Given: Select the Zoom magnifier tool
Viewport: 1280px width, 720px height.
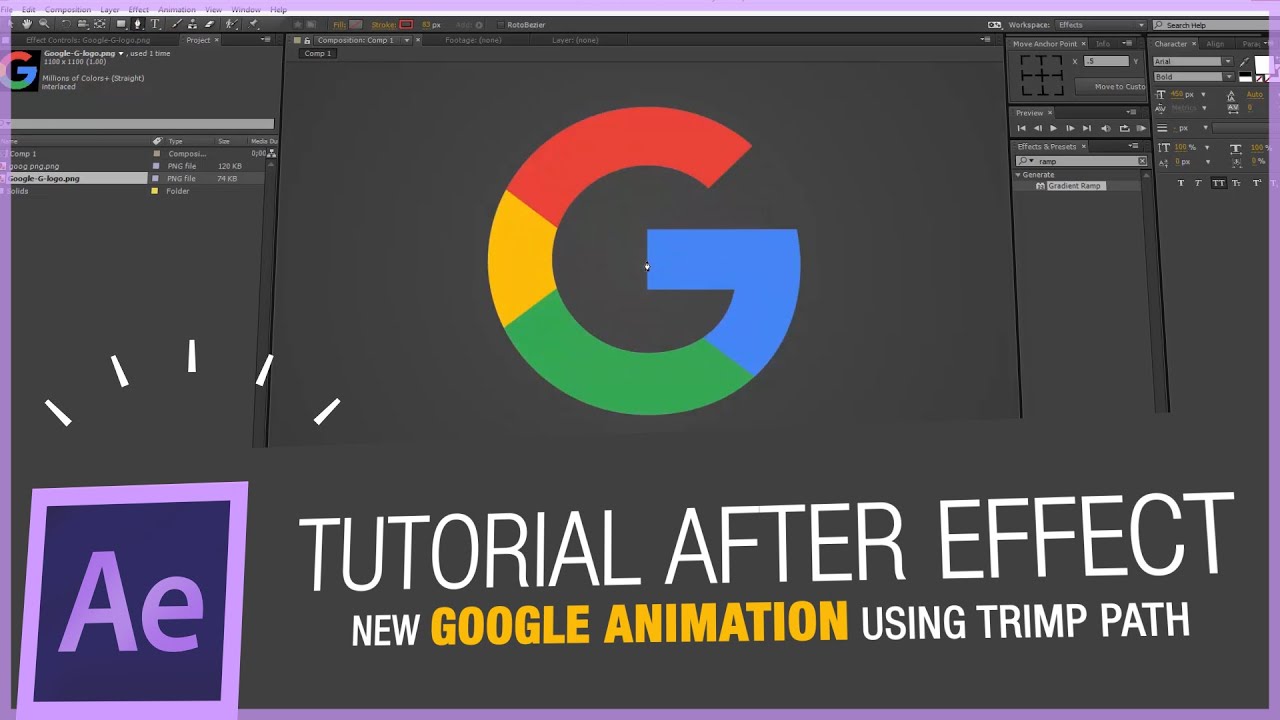Looking at the screenshot, I should click(x=44, y=24).
